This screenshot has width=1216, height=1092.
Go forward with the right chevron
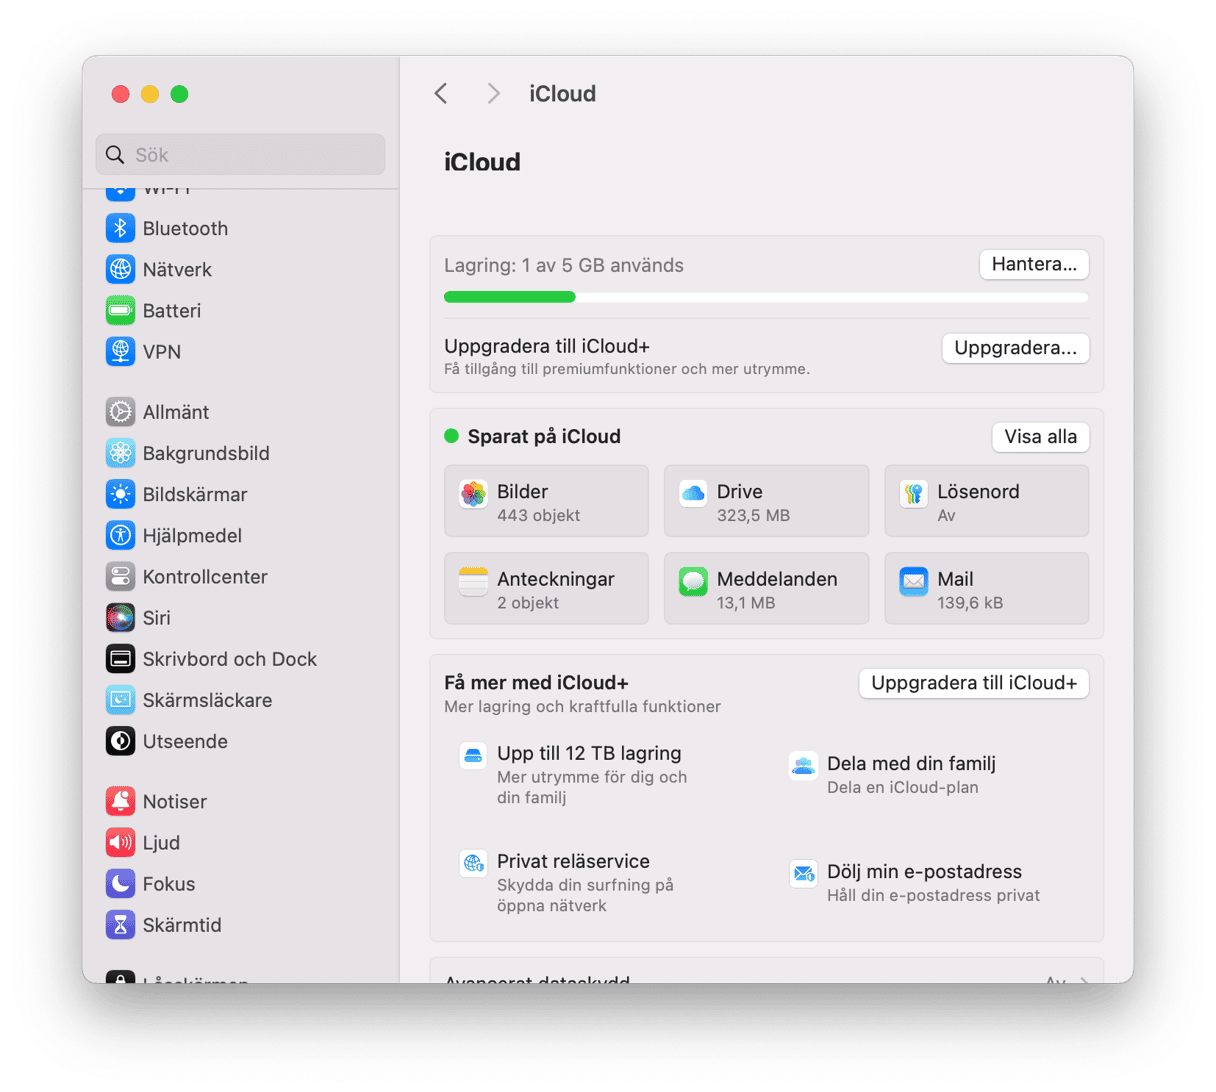click(493, 93)
